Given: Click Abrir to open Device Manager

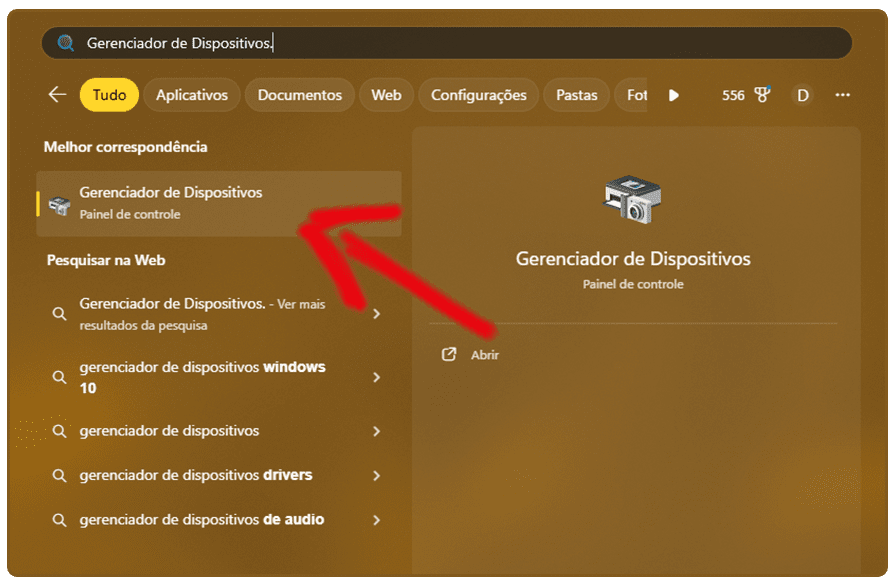Looking at the screenshot, I should (485, 355).
